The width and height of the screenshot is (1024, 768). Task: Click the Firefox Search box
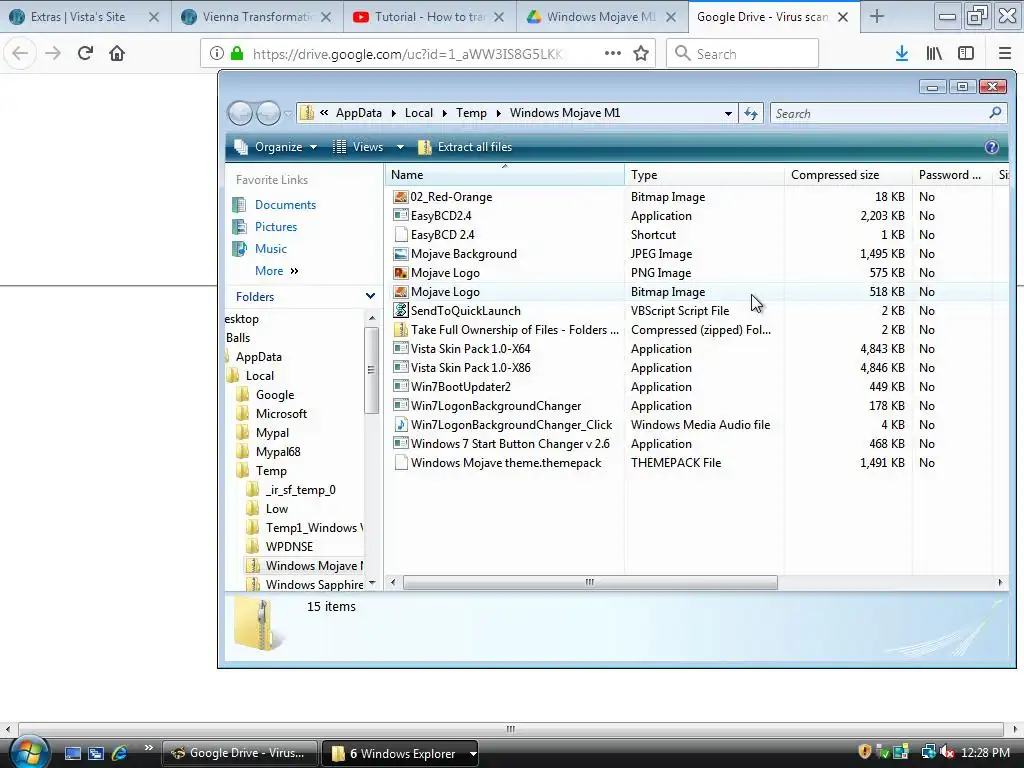[743, 54]
